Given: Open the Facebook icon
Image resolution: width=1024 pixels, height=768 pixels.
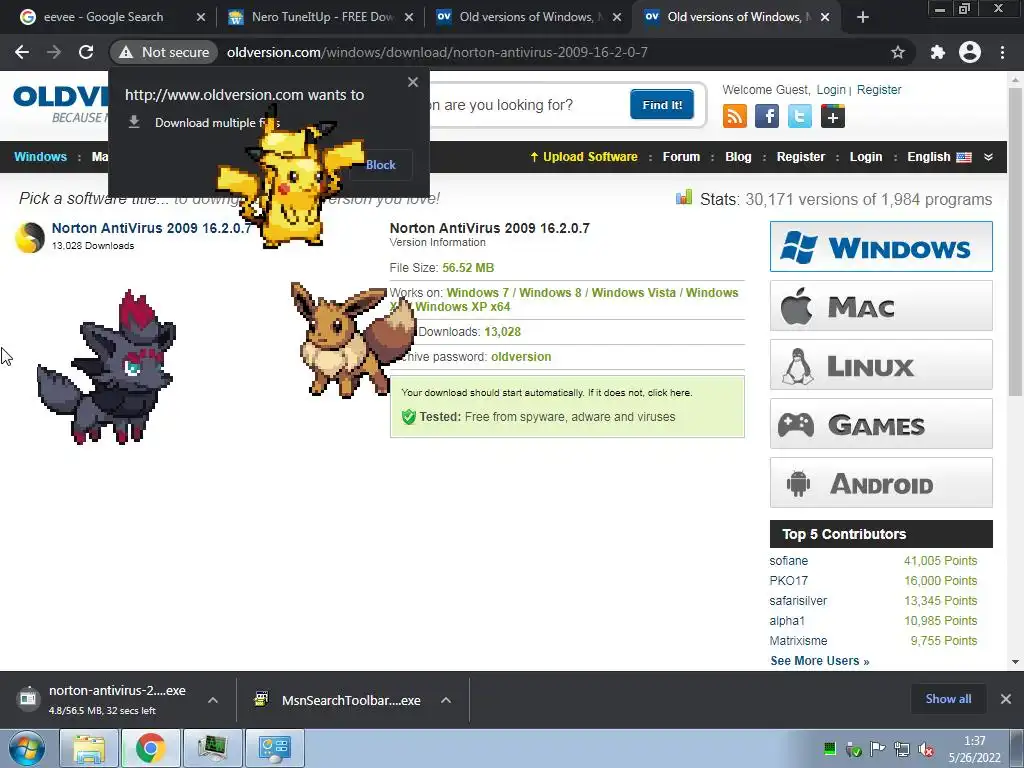Looking at the screenshot, I should click(x=767, y=117).
